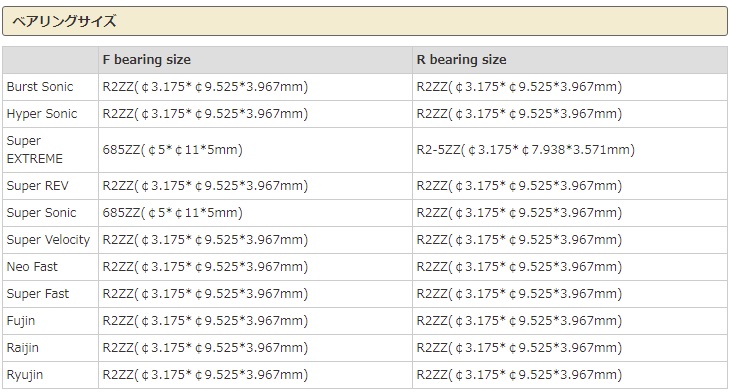Screen dimensions: 731x392
Task: Select Super Sonic R bearing size cell
Action: pyautogui.click(x=570, y=213)
